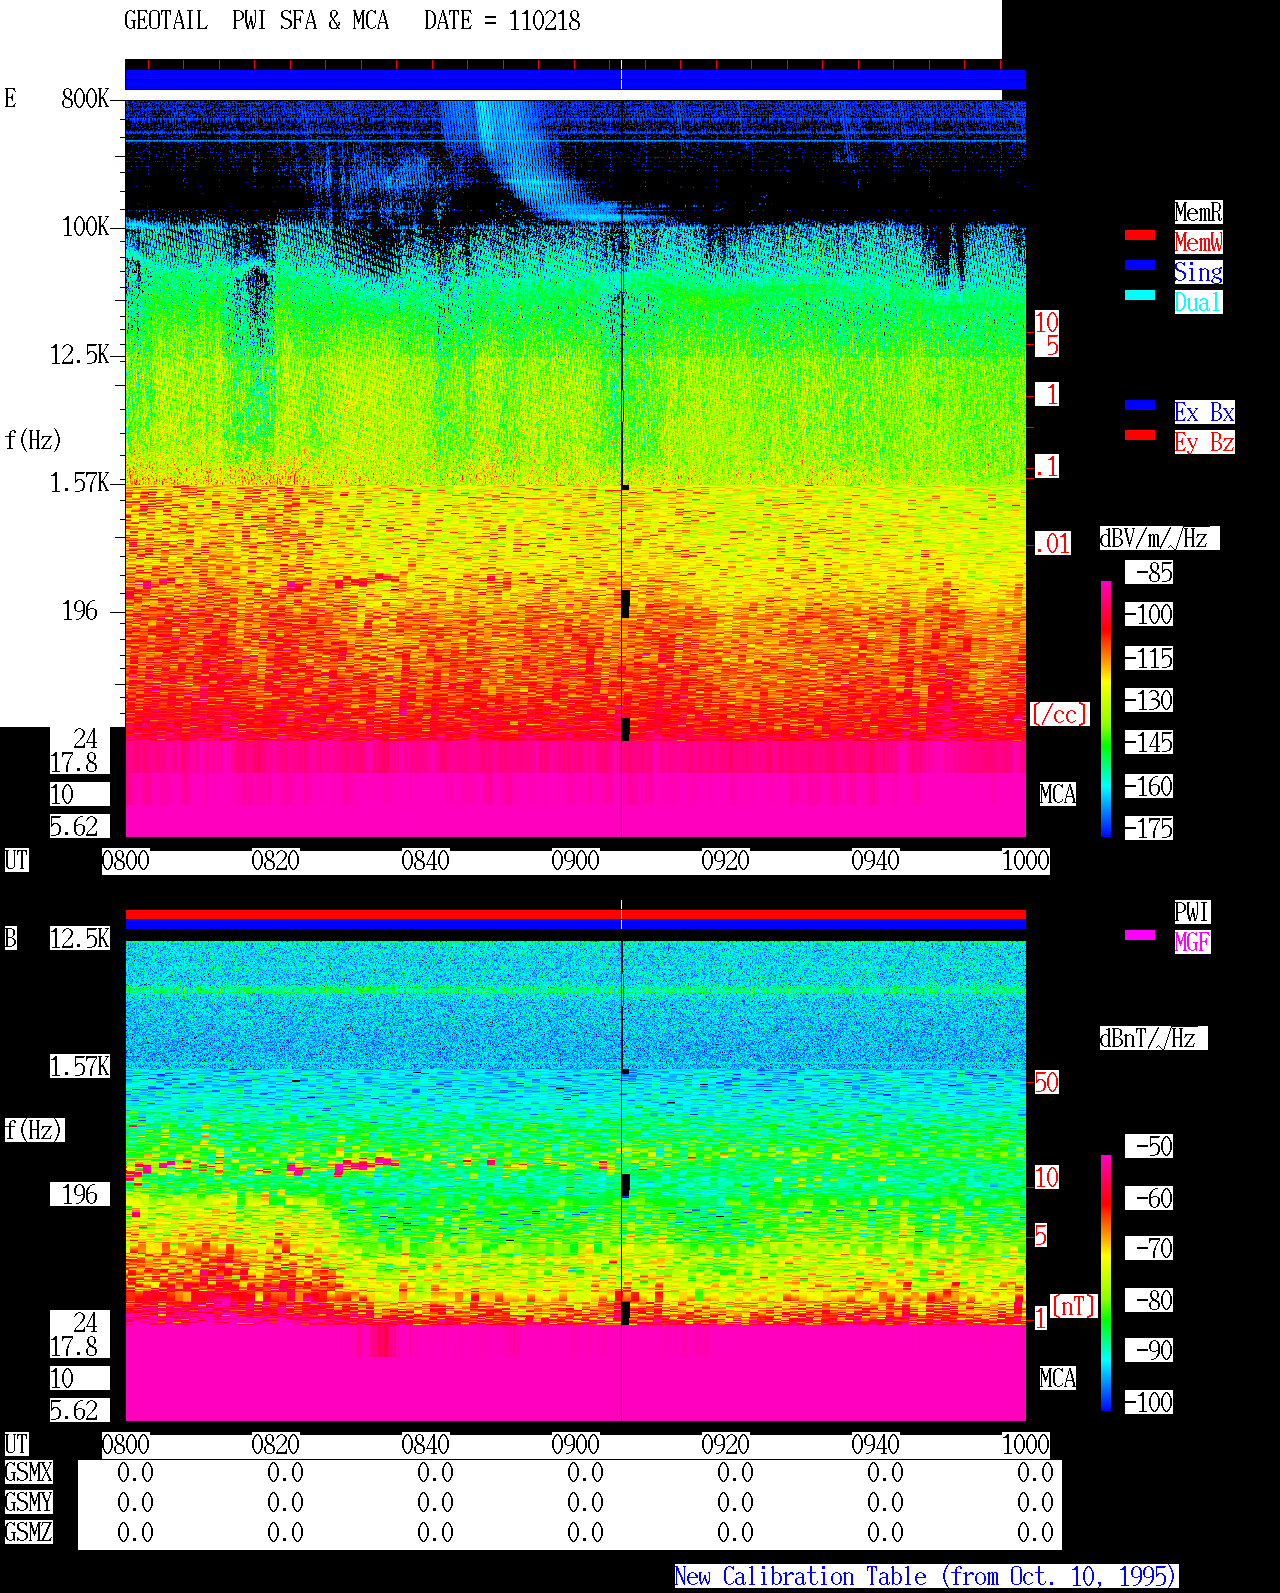Click the dBnT/√Hz color scale bar

coord(1106,1283)
